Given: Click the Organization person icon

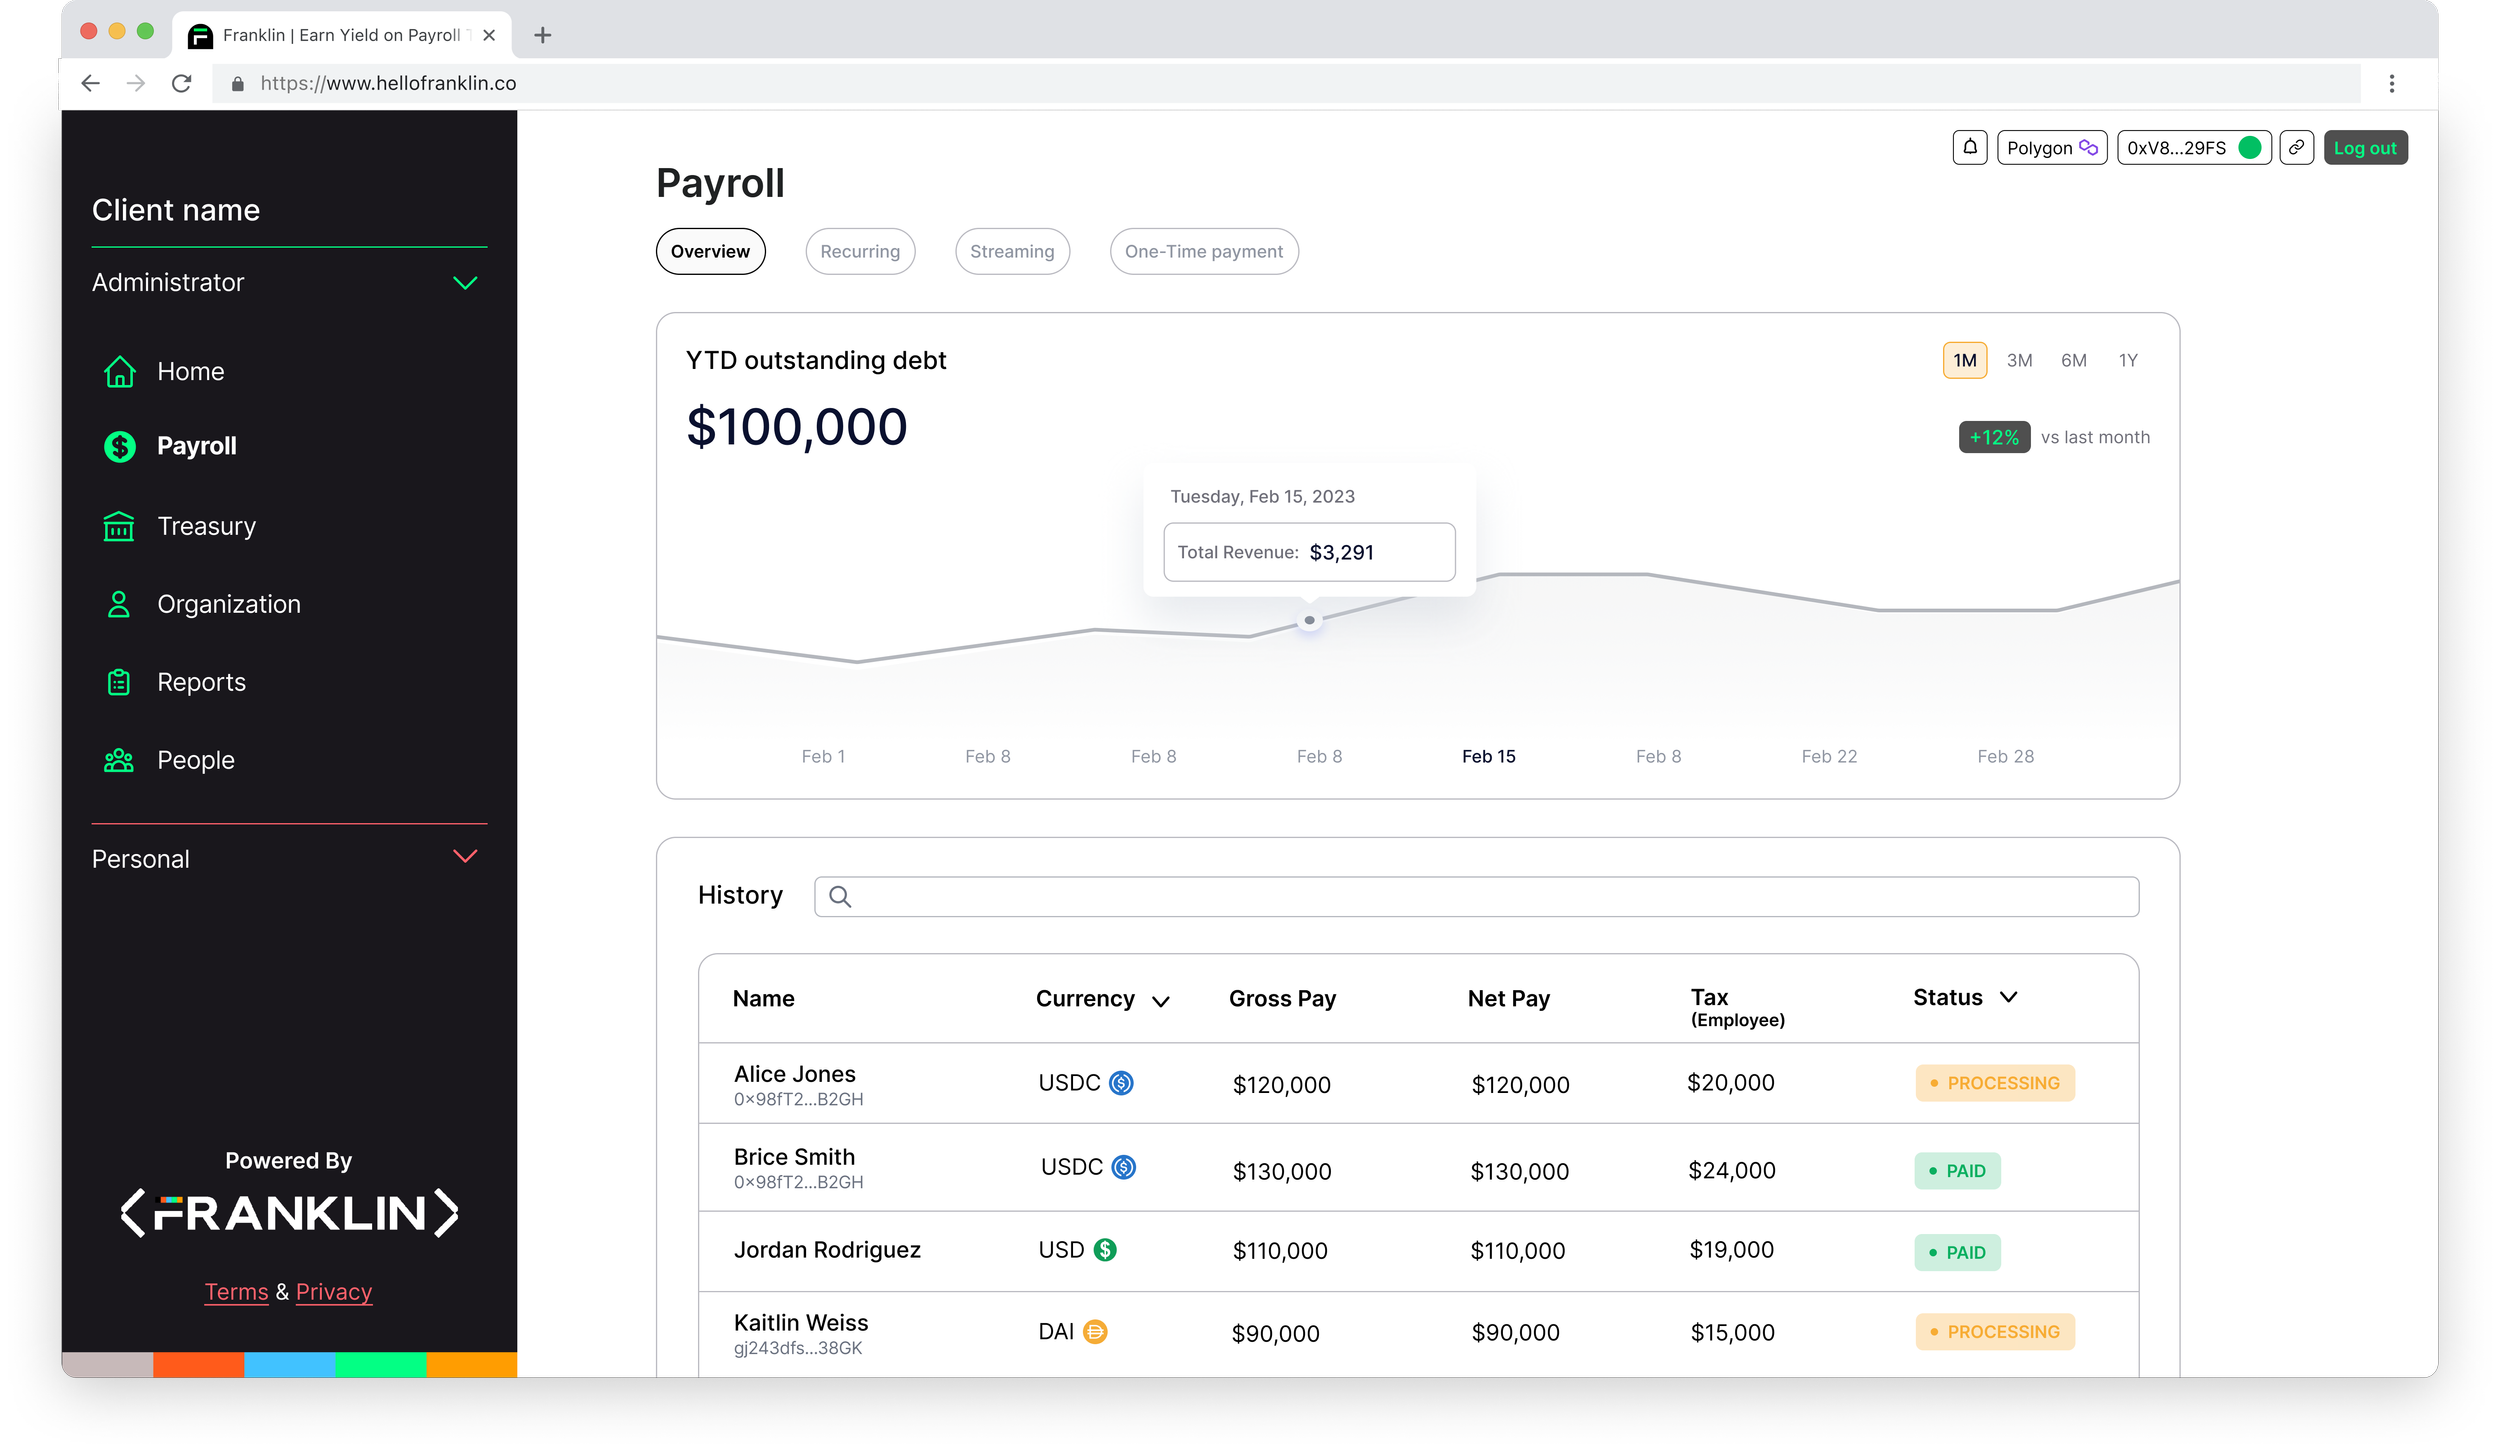Looking at the screenshot, I should coord(119,604).
